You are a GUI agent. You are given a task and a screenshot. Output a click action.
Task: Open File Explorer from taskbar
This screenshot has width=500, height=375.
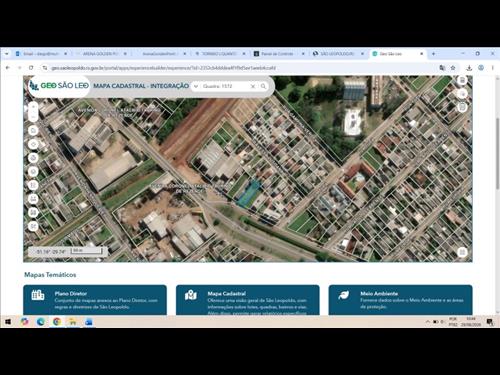(x=73, y=322)
